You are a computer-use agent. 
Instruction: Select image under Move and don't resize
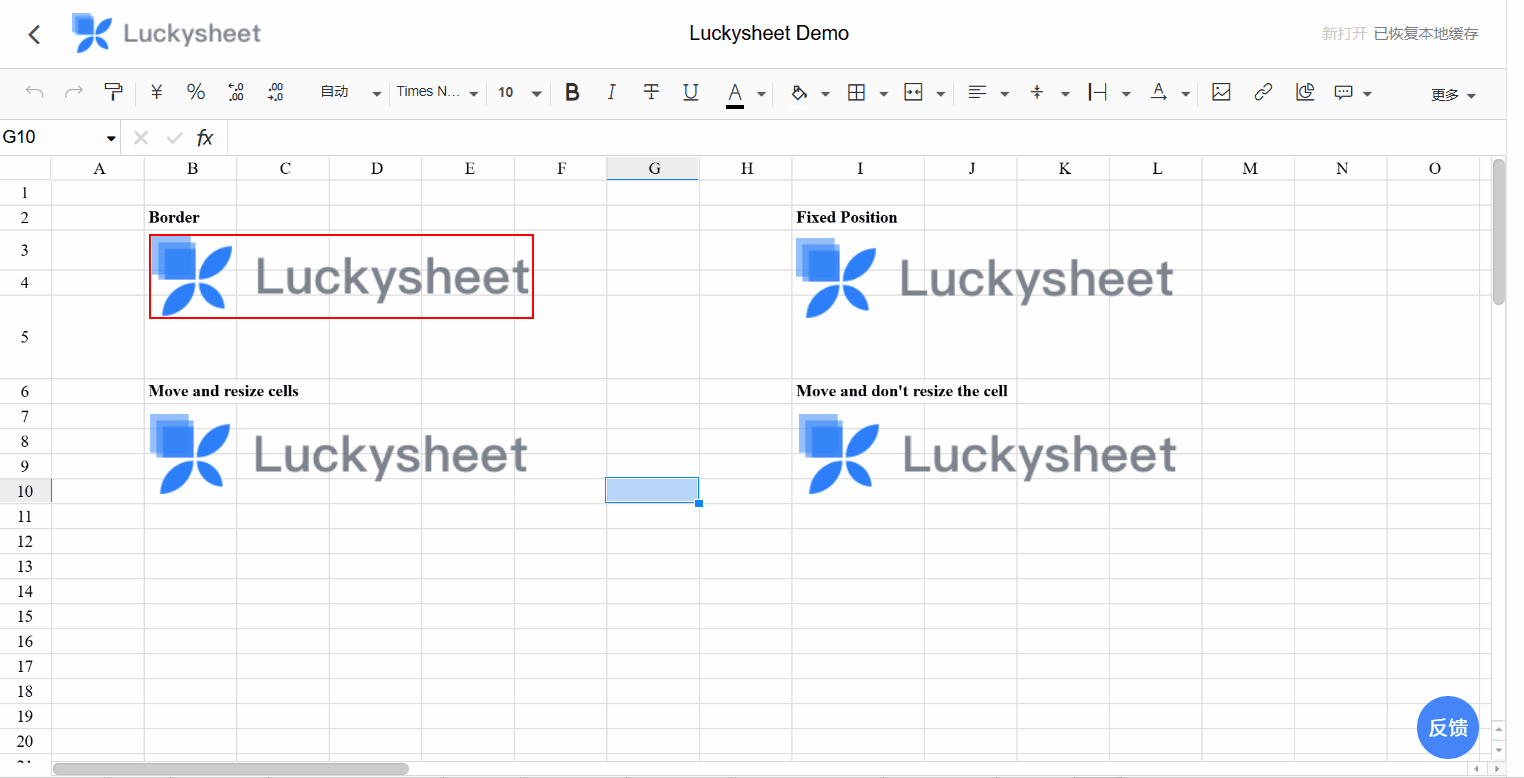[988, 456]
